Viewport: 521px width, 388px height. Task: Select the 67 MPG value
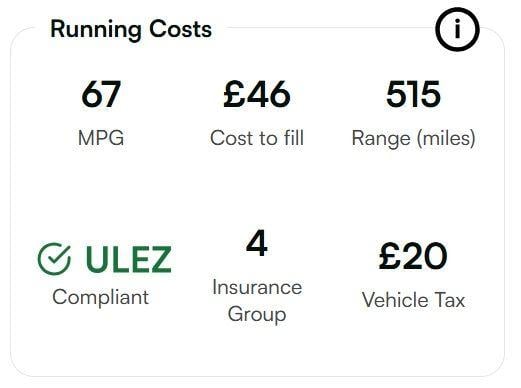point(101,94)
